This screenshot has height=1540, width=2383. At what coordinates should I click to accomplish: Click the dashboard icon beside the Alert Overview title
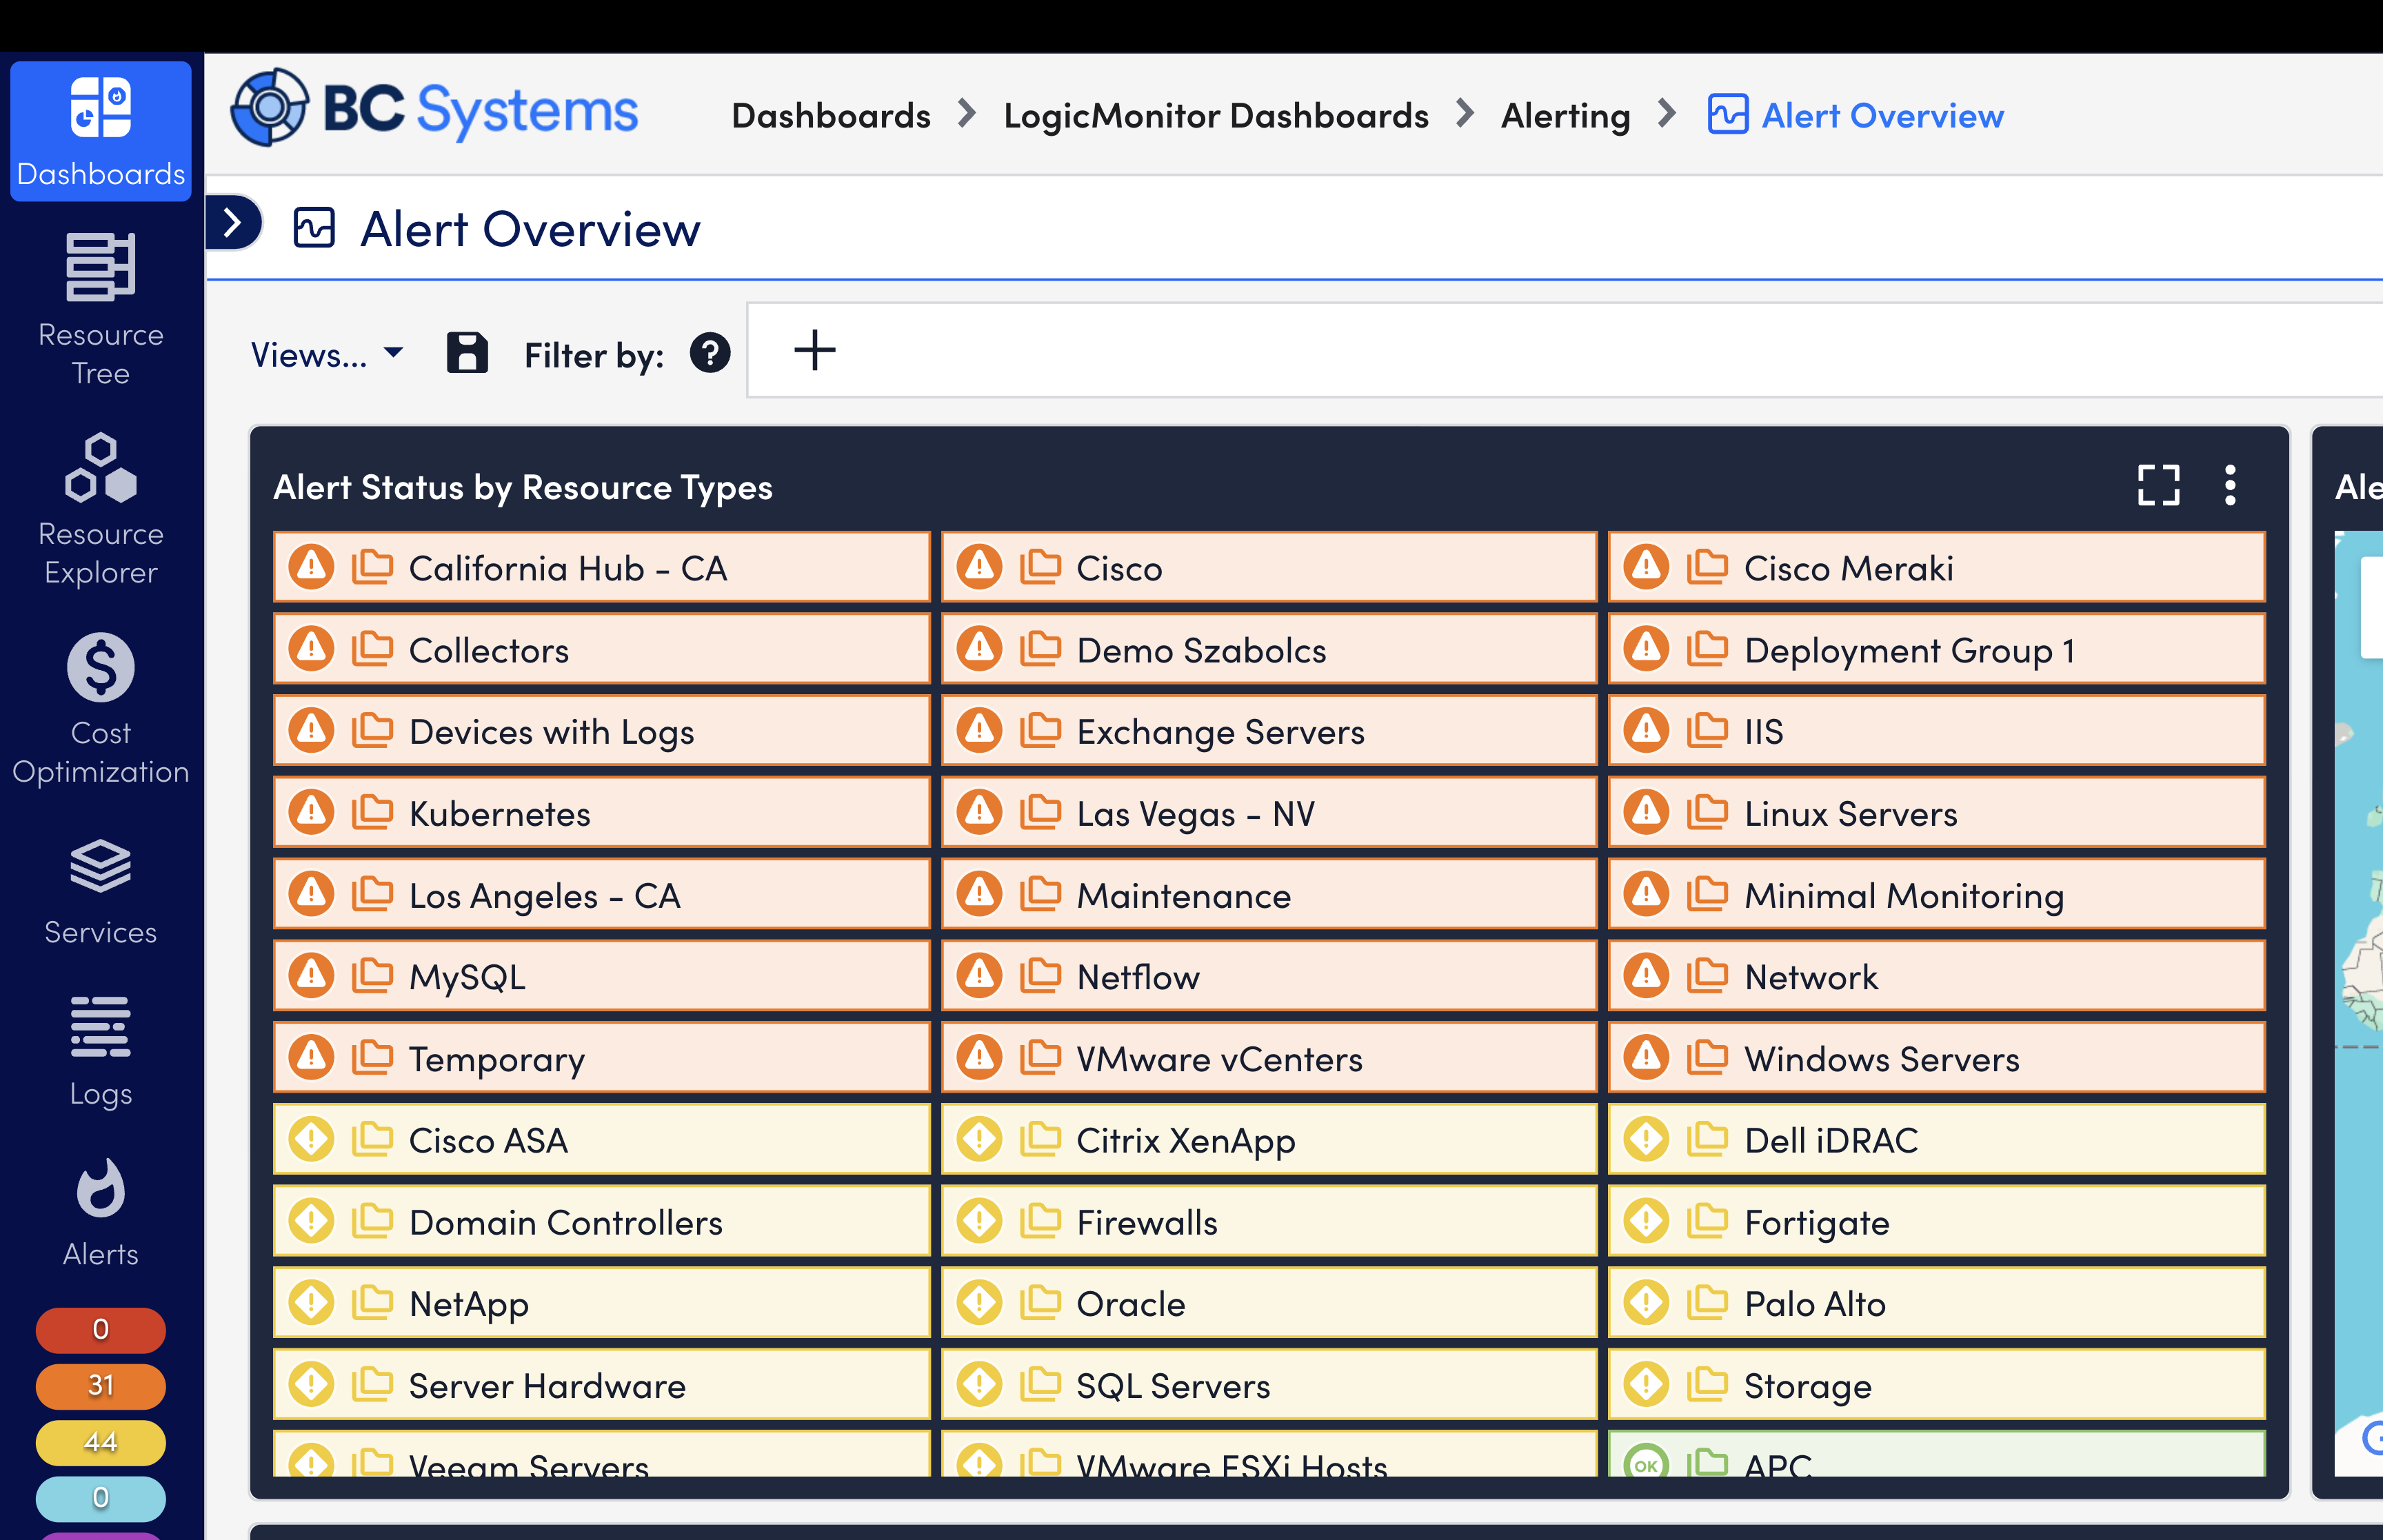pos(314,228)
